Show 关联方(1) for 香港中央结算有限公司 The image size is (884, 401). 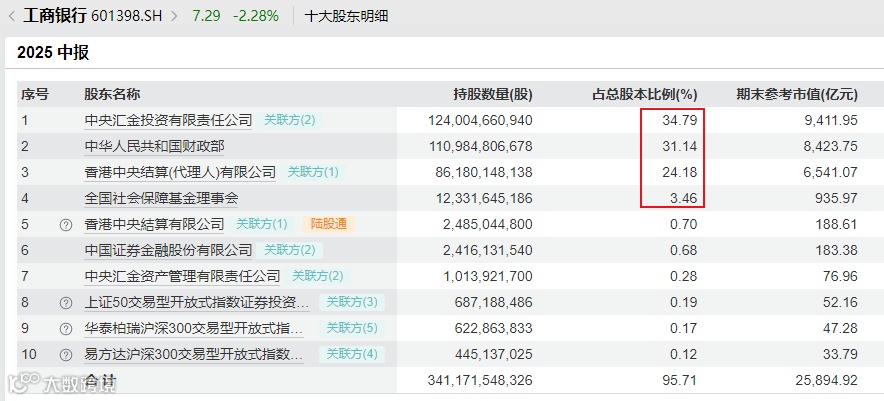[x=262, y=224]
